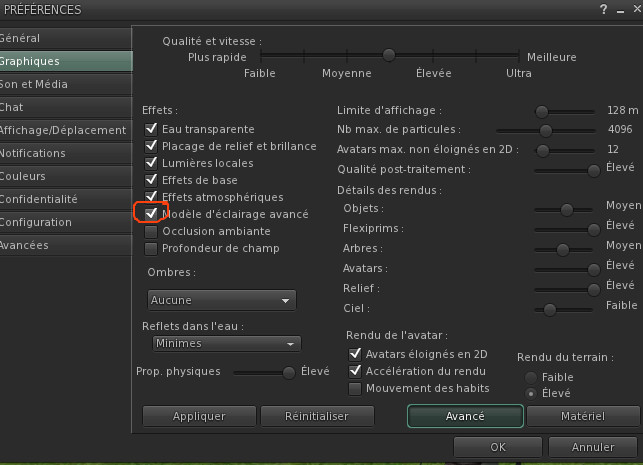This screenshot has height=465, width=643.
Task: Click the Relief detail slider
Action: tap(567, 289)
